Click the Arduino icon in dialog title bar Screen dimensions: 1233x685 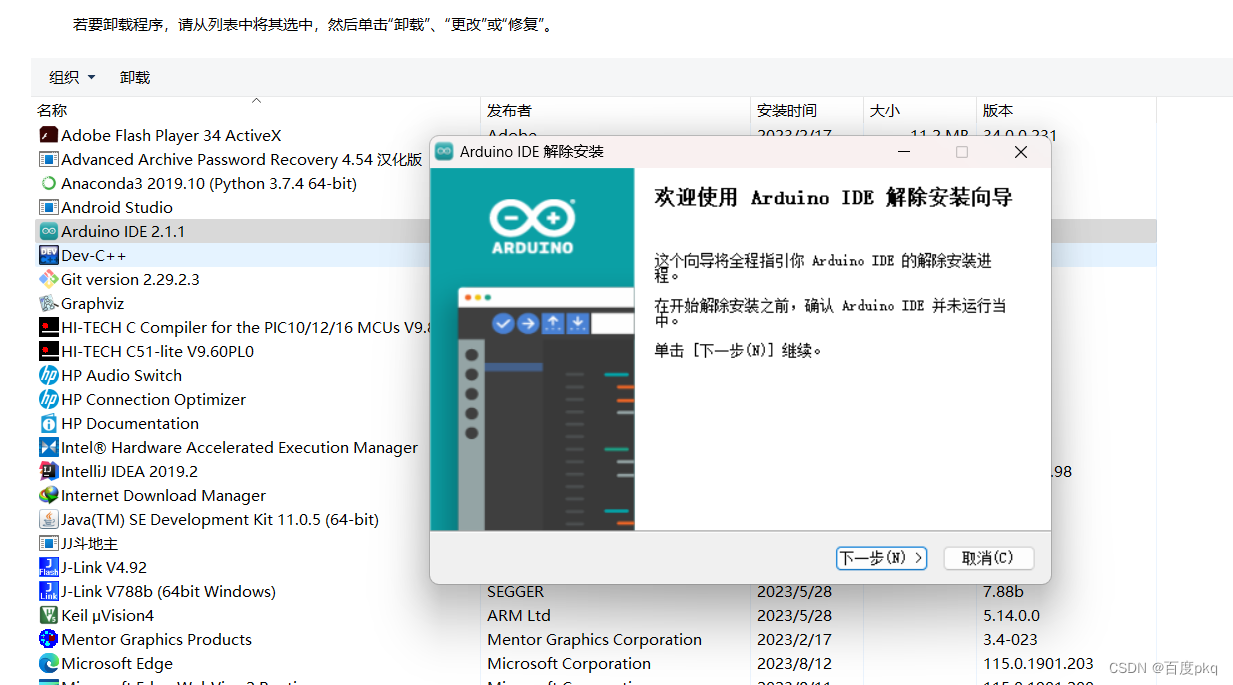pos(444,152)
